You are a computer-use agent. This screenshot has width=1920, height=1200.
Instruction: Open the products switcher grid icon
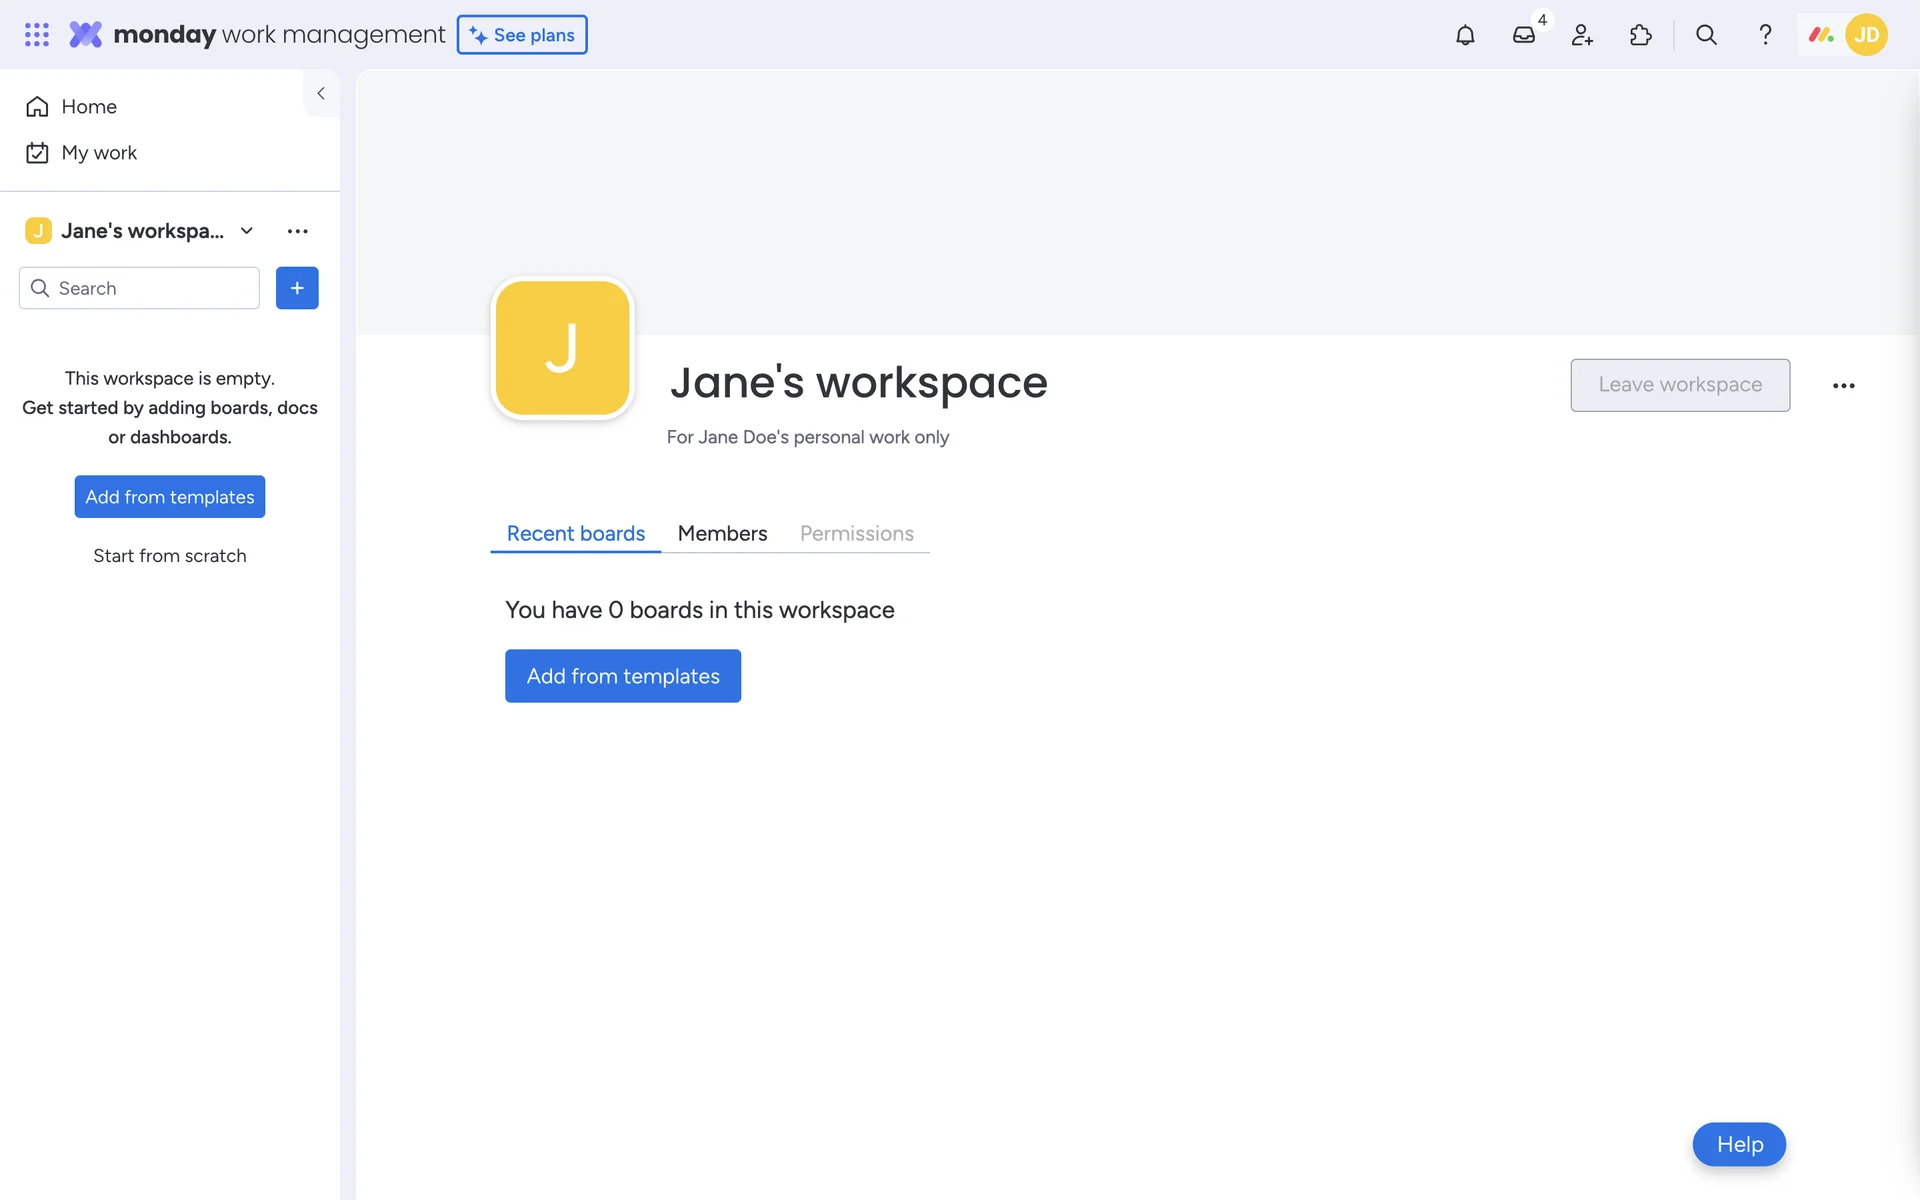(x=37, y=35)
